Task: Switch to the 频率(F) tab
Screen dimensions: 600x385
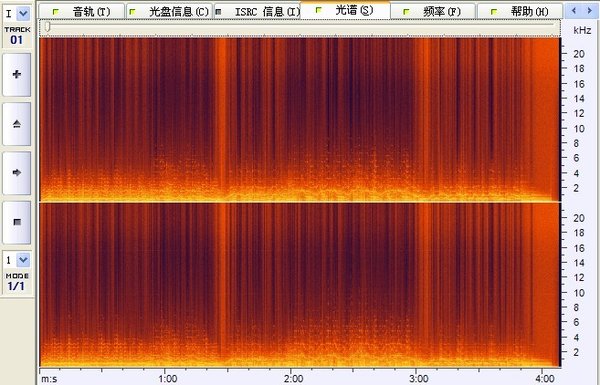Action: click(x=433, y=11)
